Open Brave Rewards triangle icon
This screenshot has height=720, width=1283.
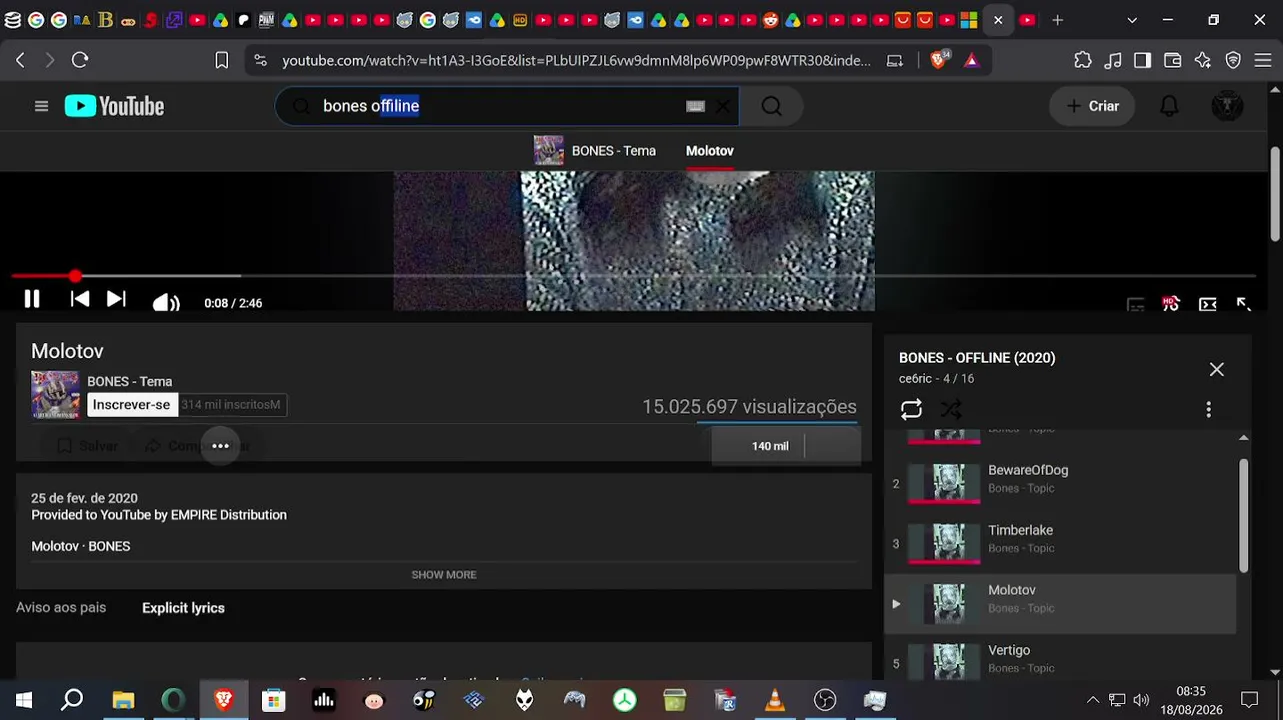(971, 60)
